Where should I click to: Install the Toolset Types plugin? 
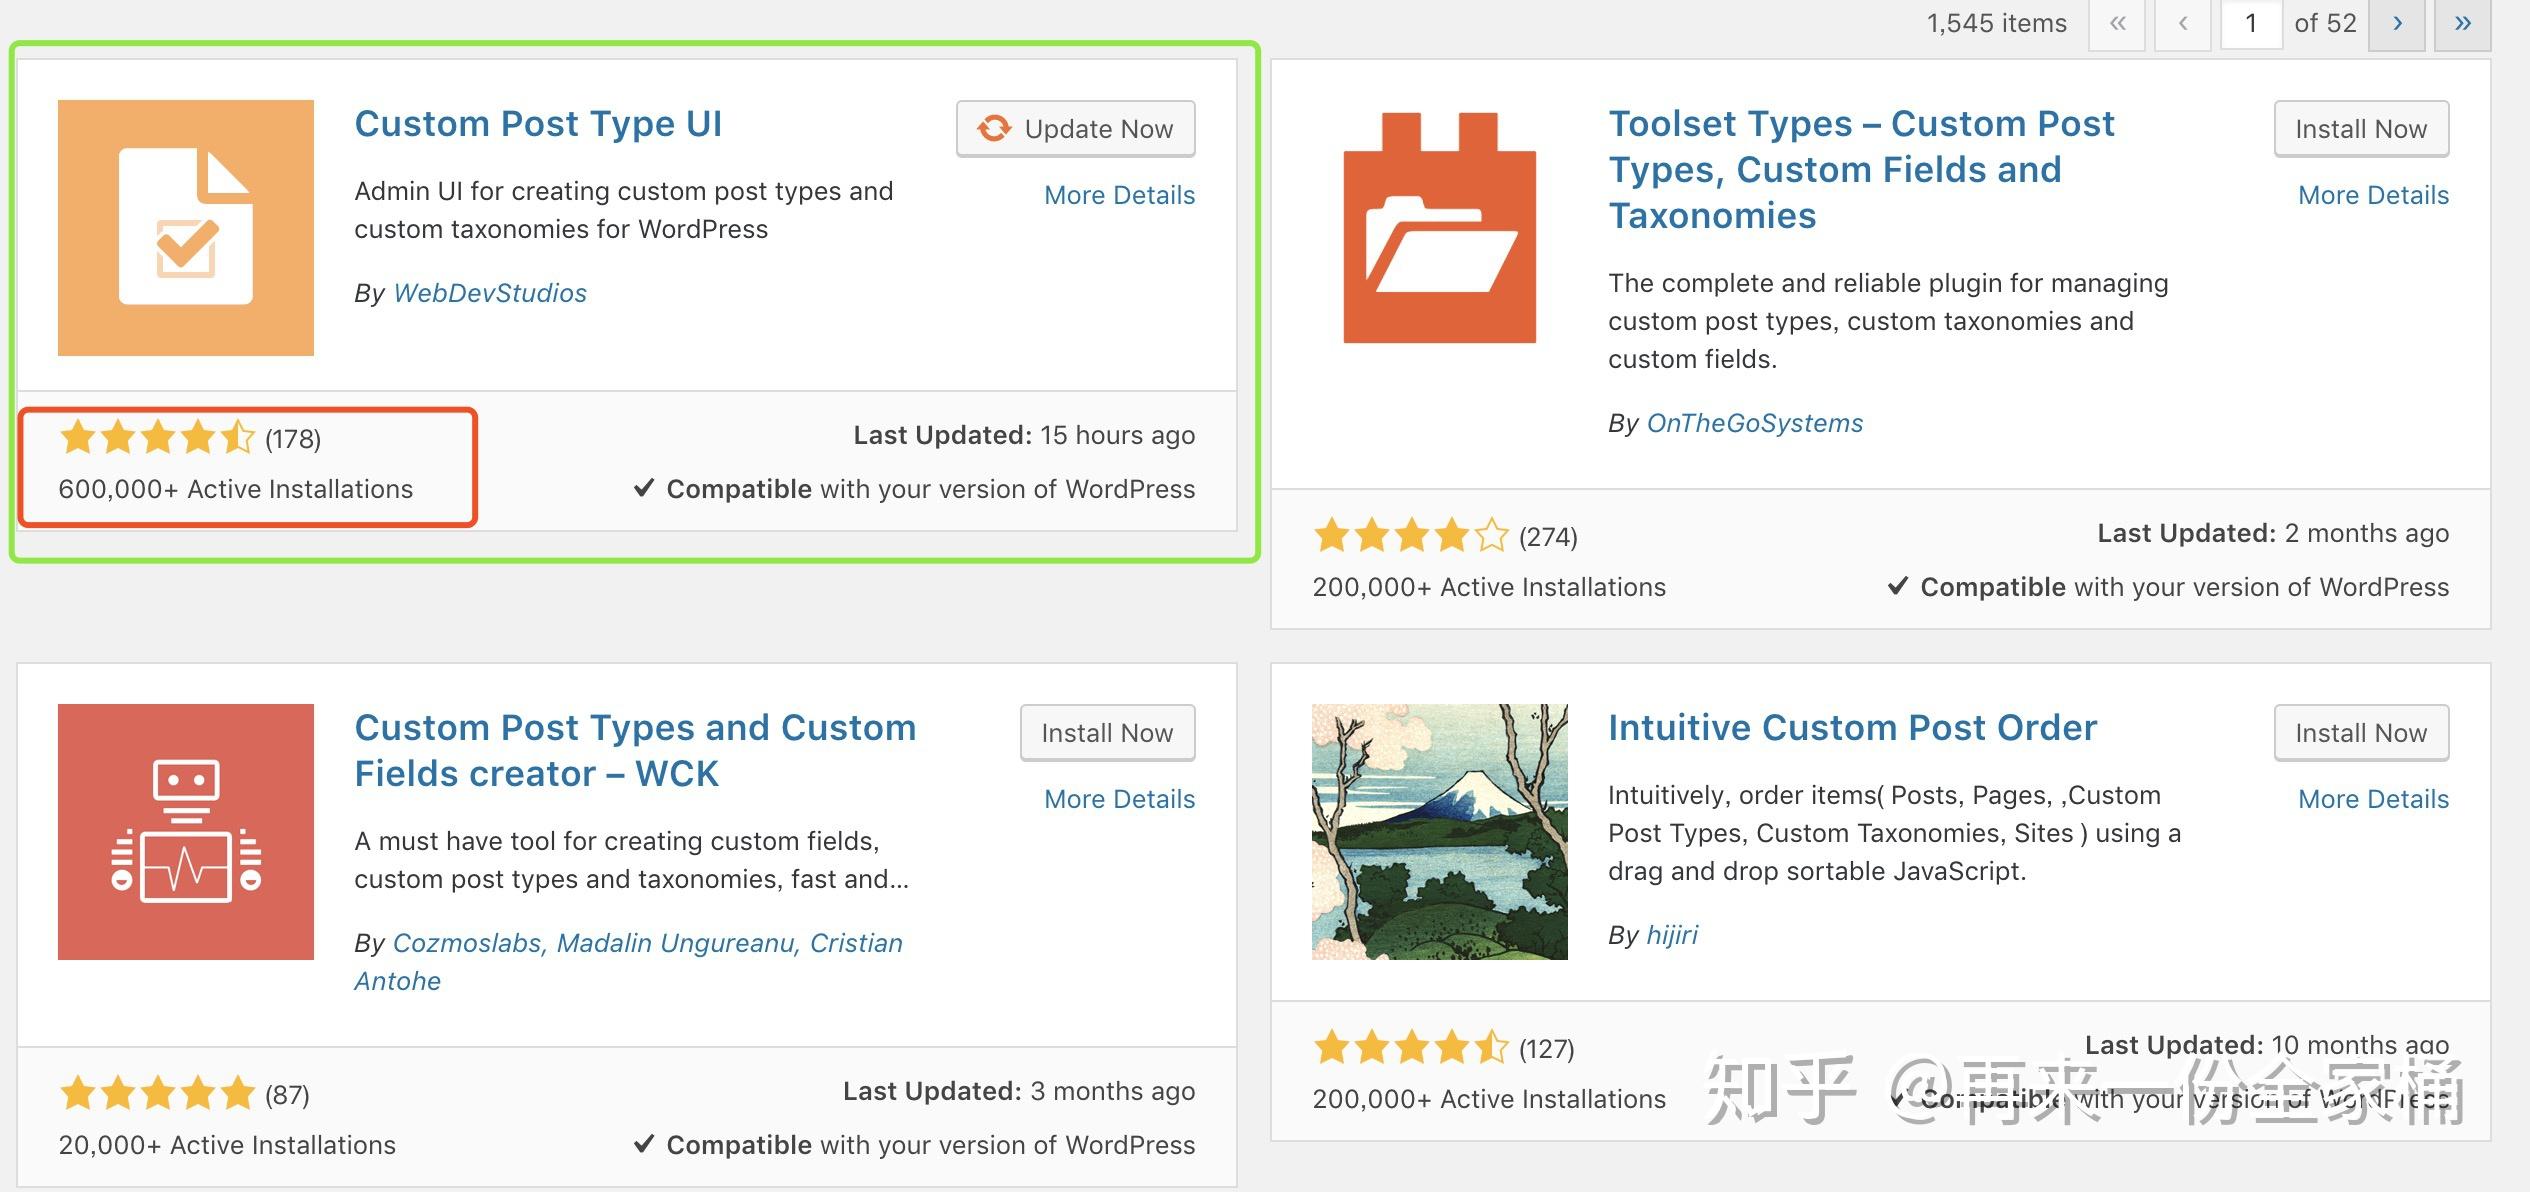pyautogui.click(x=2360, y=129)
